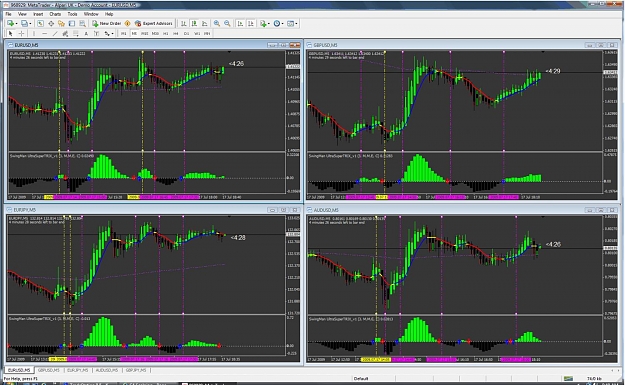Expand the New Chart dropdown arrow

click(16, 24)
